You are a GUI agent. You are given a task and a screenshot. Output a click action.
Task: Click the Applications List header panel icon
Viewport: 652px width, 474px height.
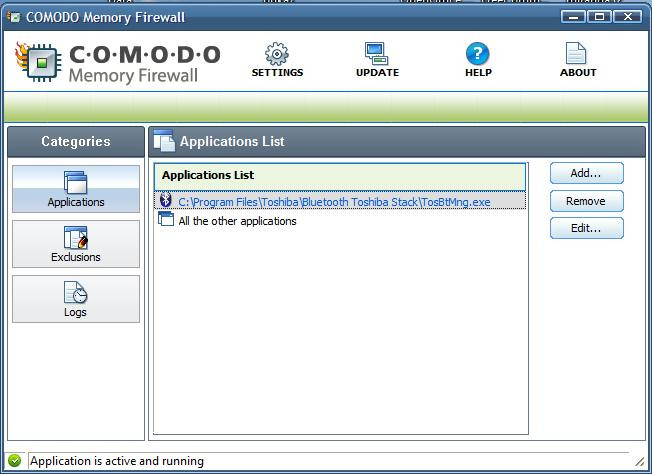164,142
